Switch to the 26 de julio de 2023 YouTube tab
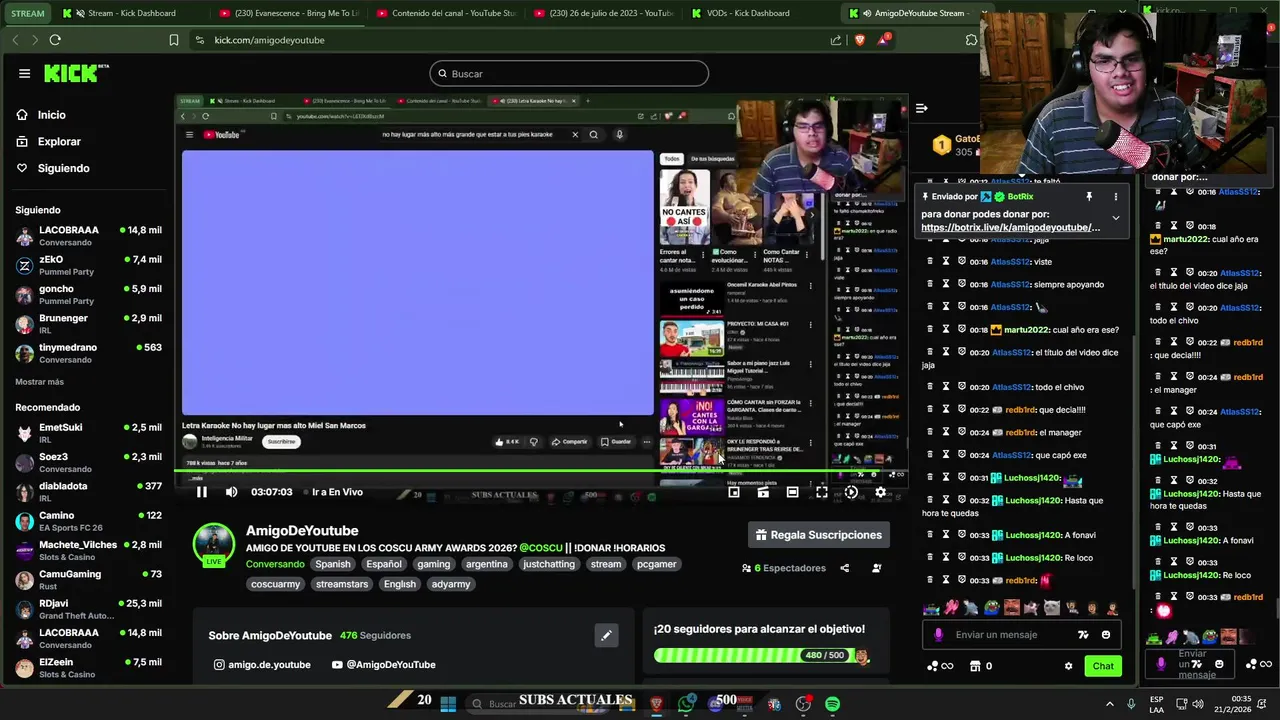The height and width of the screenshot is (720, 1280). click(606, 13)
